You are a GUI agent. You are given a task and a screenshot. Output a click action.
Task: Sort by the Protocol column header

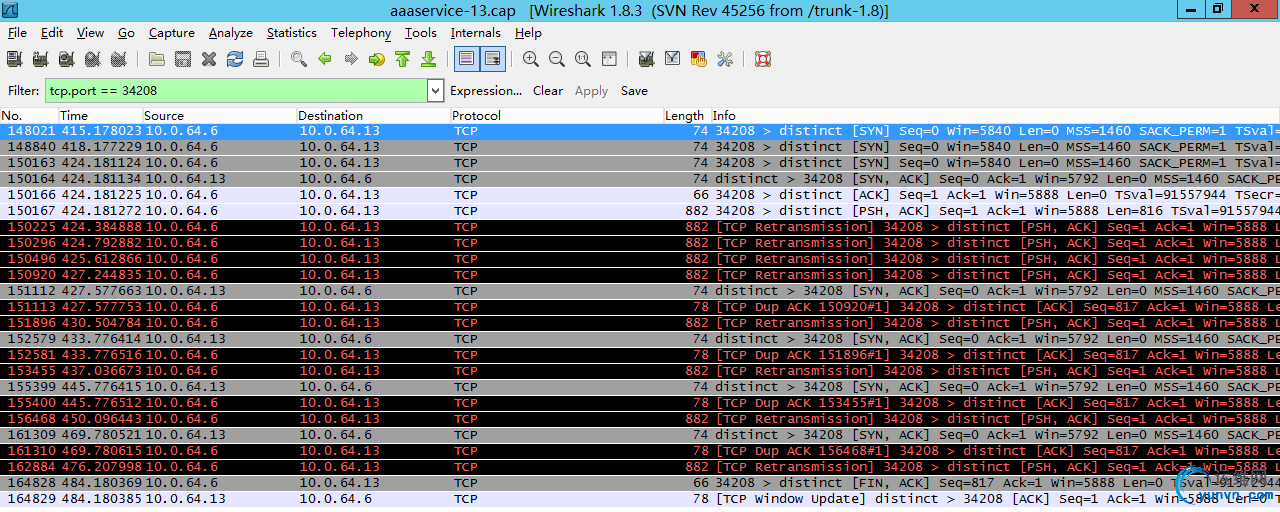tap(556, 115)
